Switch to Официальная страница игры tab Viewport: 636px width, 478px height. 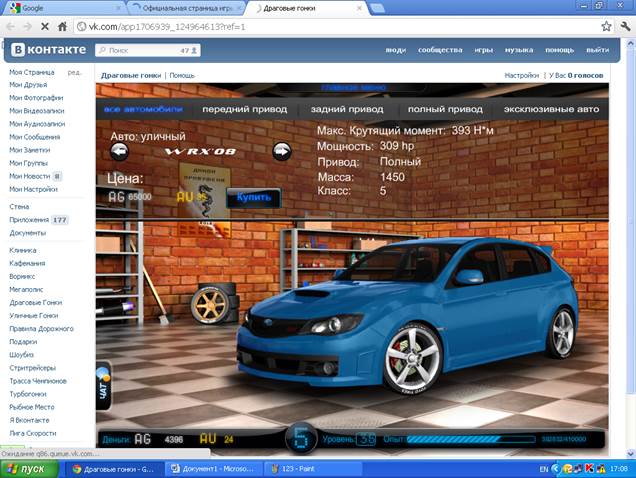click(x=187, y=8)
